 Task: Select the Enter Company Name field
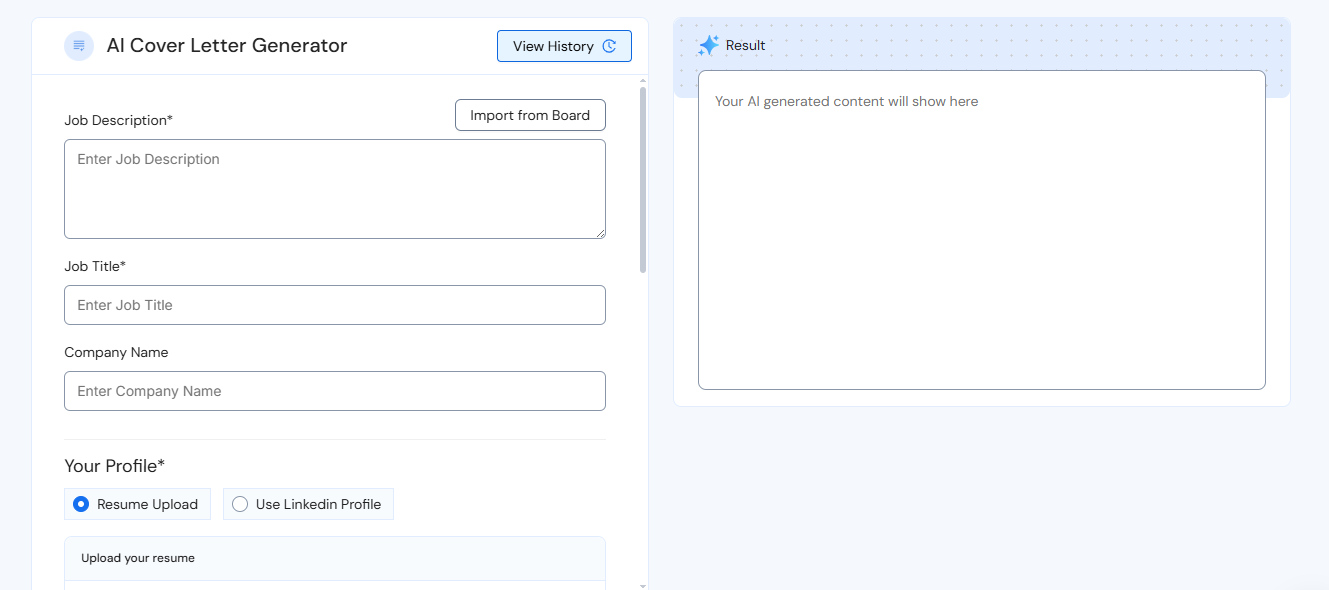click(335, 391)
